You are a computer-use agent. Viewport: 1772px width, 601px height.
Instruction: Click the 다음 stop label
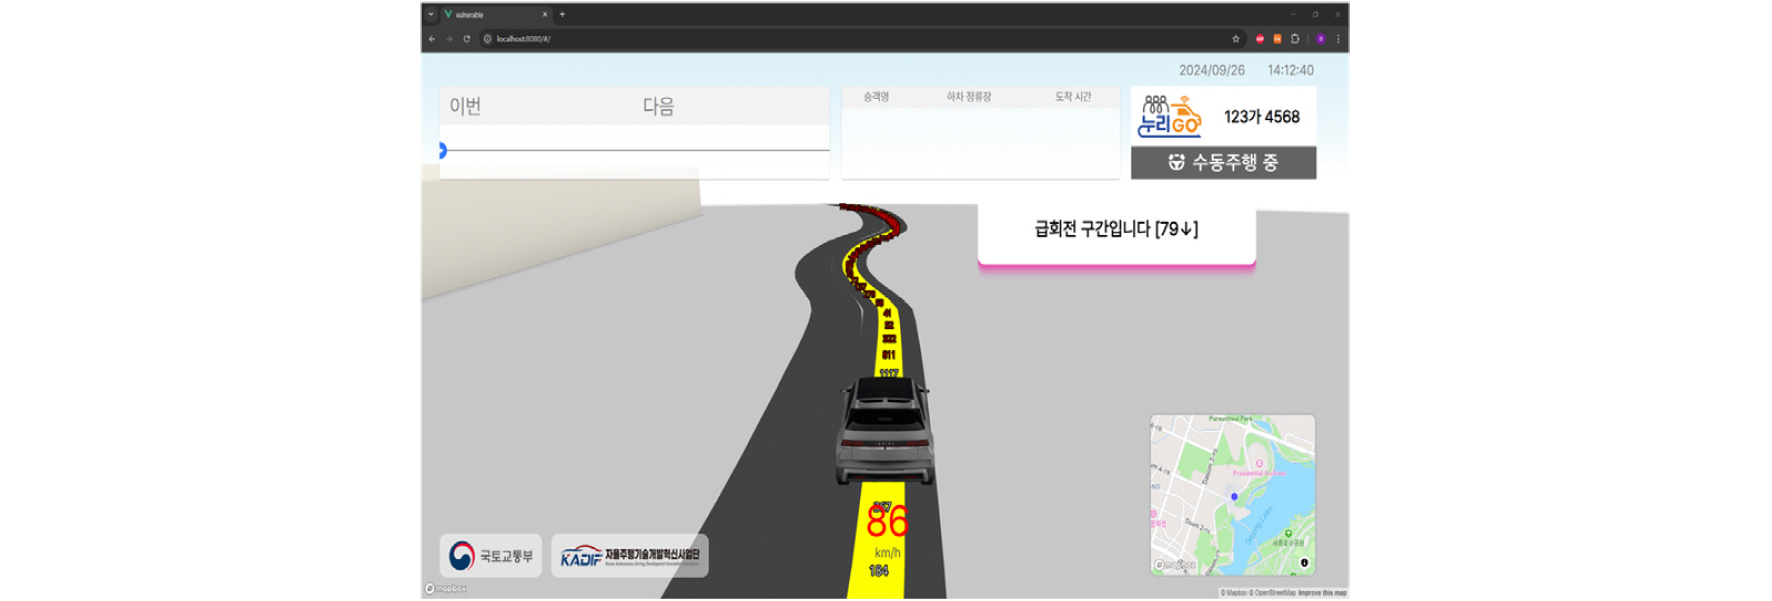click(x=658, y=106)
